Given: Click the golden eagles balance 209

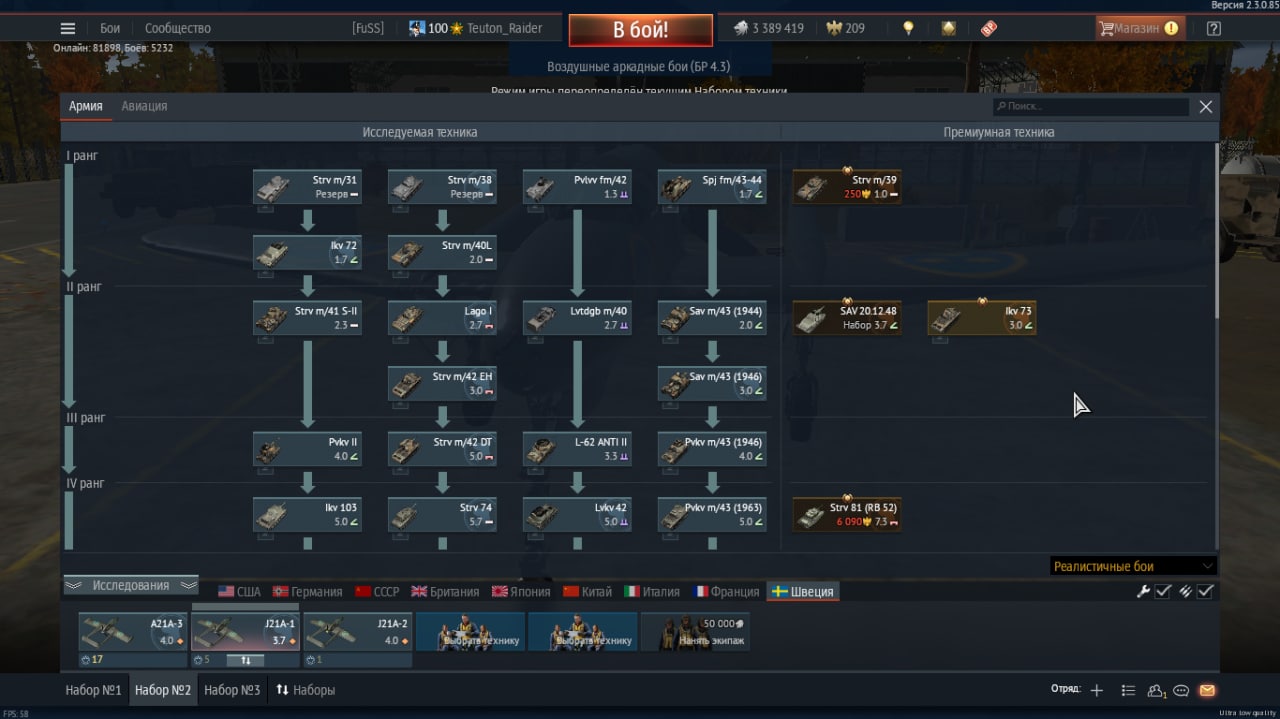Looking at the screenshot, I should pyautogui.click(x=846, y=28).
